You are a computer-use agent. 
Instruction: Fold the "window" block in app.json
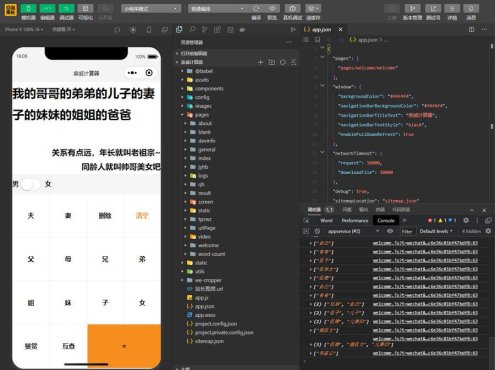(322, 86)
